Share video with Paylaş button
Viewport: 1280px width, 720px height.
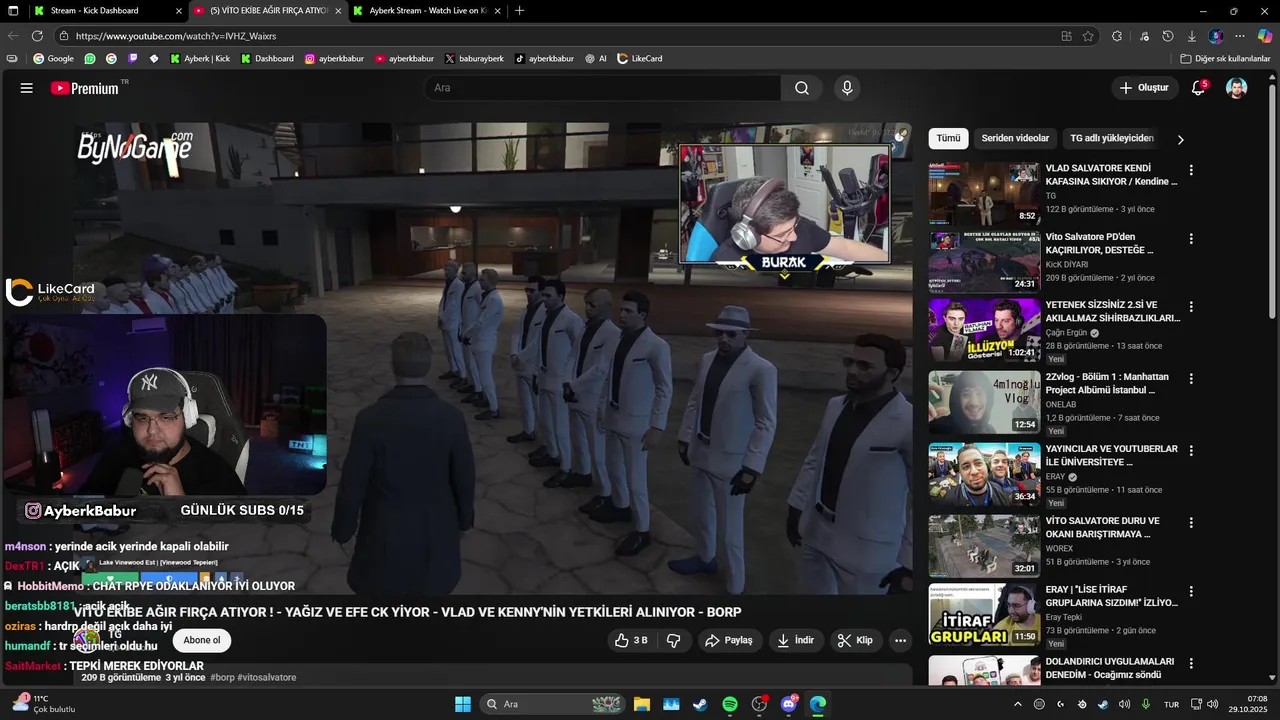click(728, 640)
